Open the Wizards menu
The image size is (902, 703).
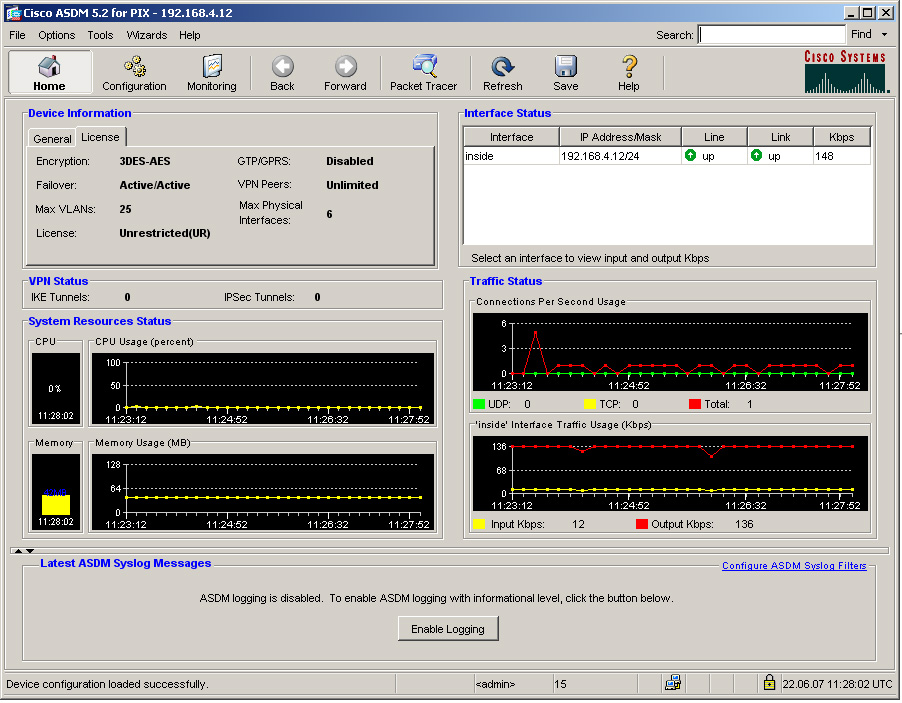point(146,35)
